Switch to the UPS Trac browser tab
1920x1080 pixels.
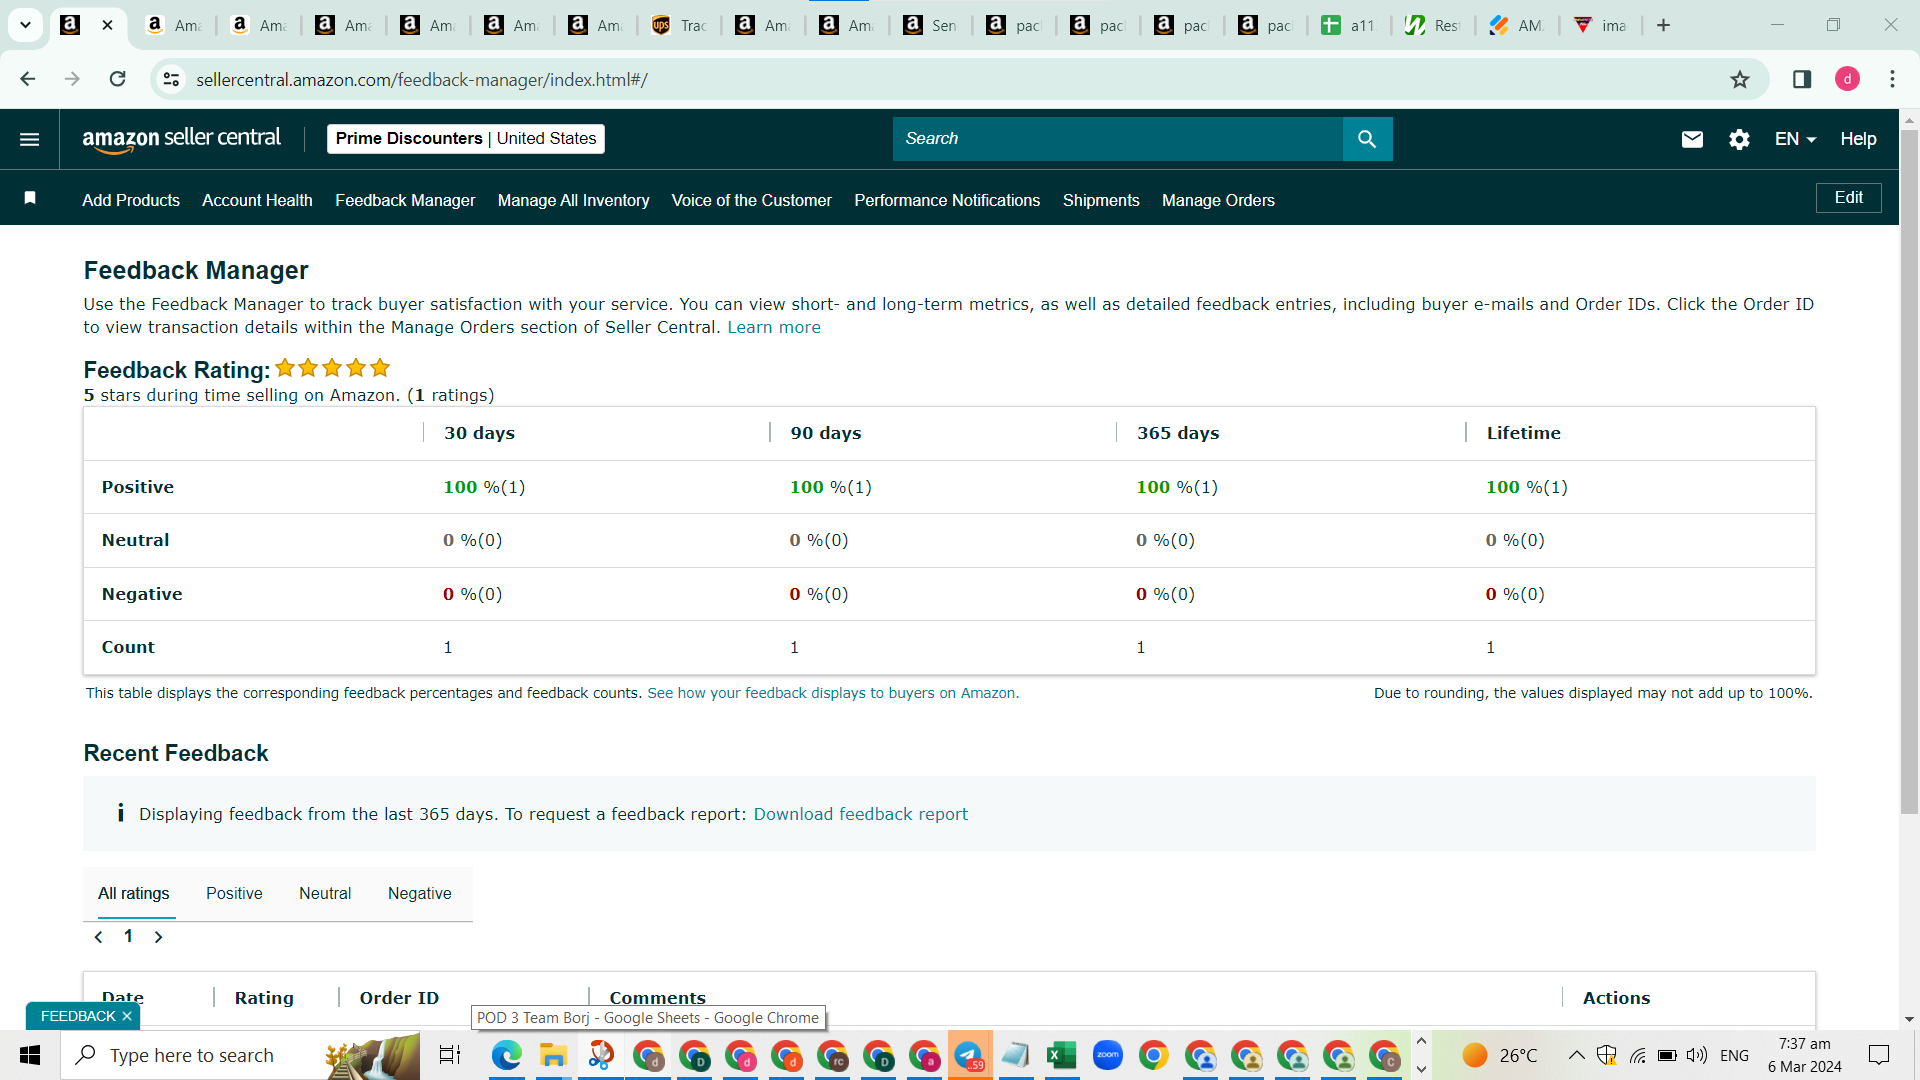tap(680, 26)
